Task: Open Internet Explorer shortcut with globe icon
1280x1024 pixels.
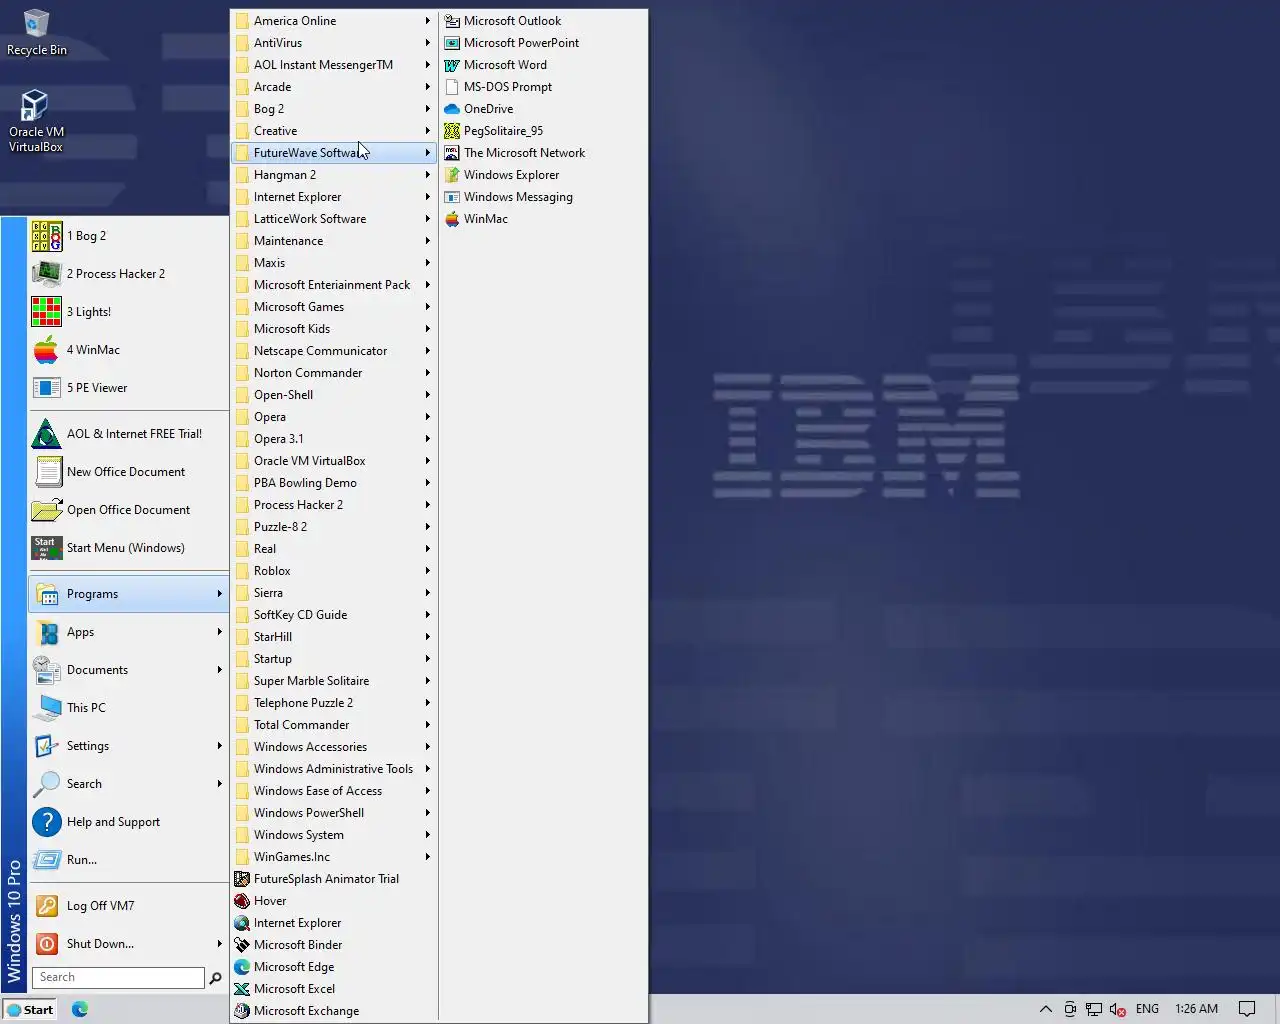Action: (334, 923)
